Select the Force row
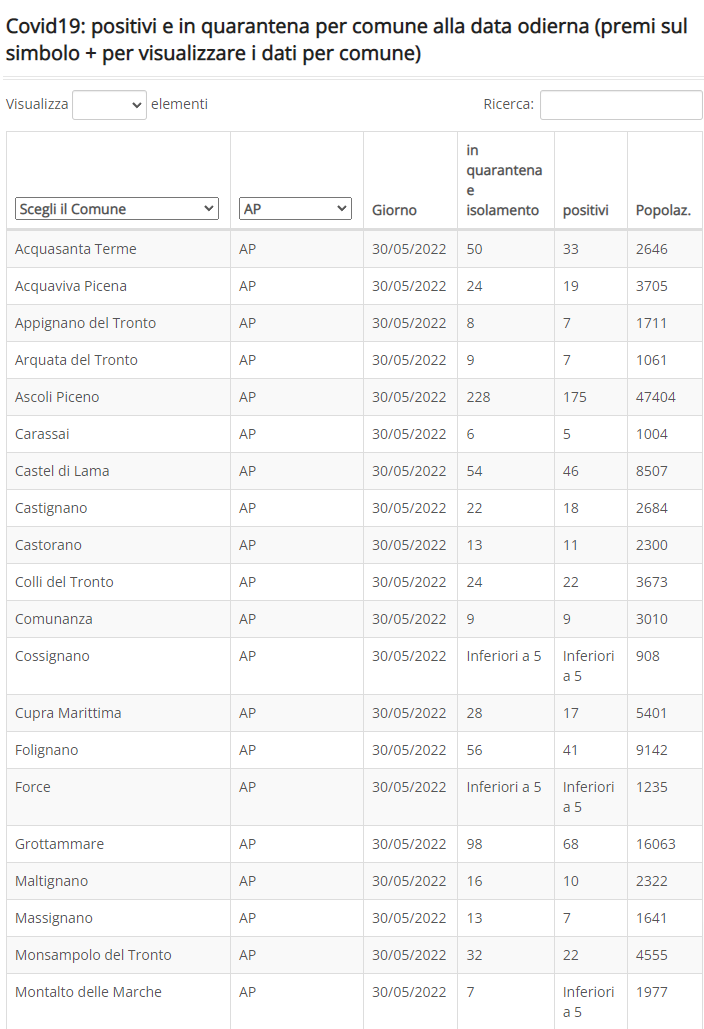 (x=354, y=797)
